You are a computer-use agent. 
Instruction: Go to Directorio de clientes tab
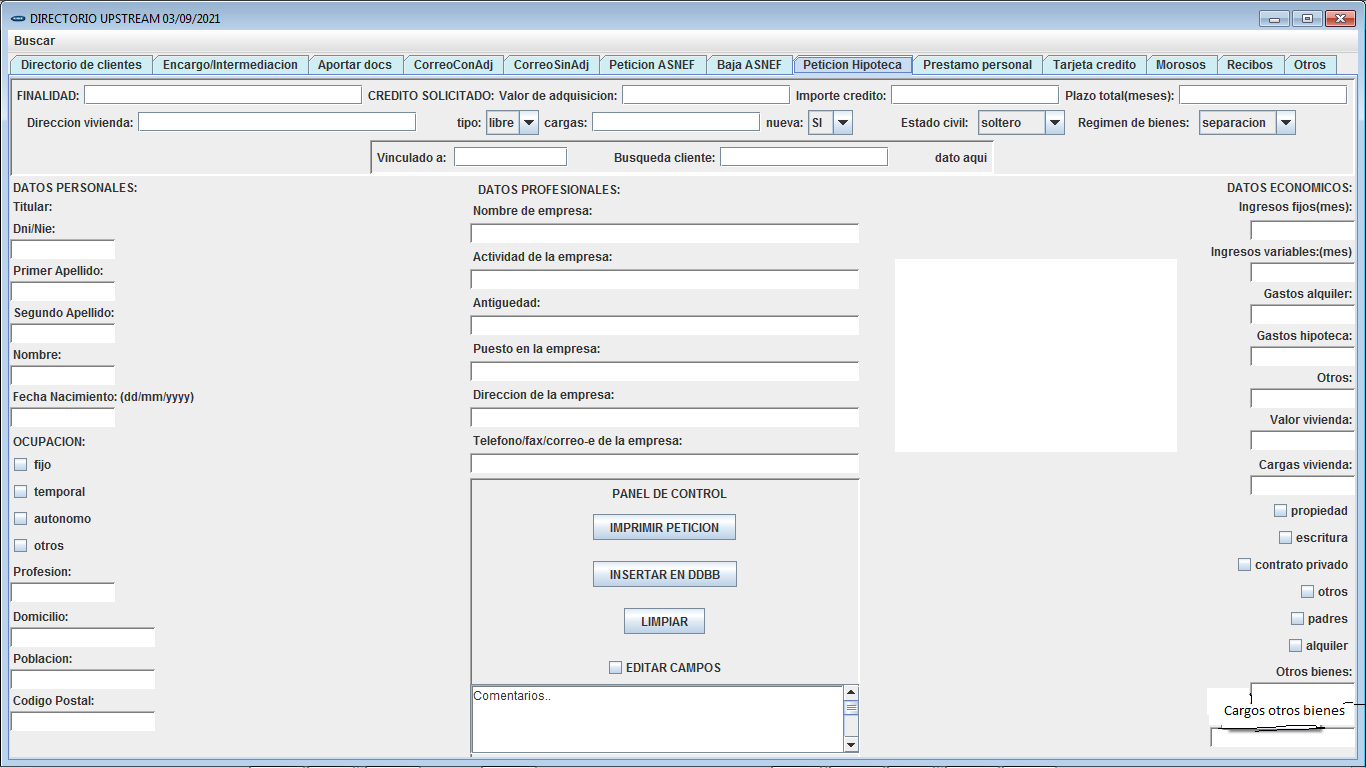[81, 65]
